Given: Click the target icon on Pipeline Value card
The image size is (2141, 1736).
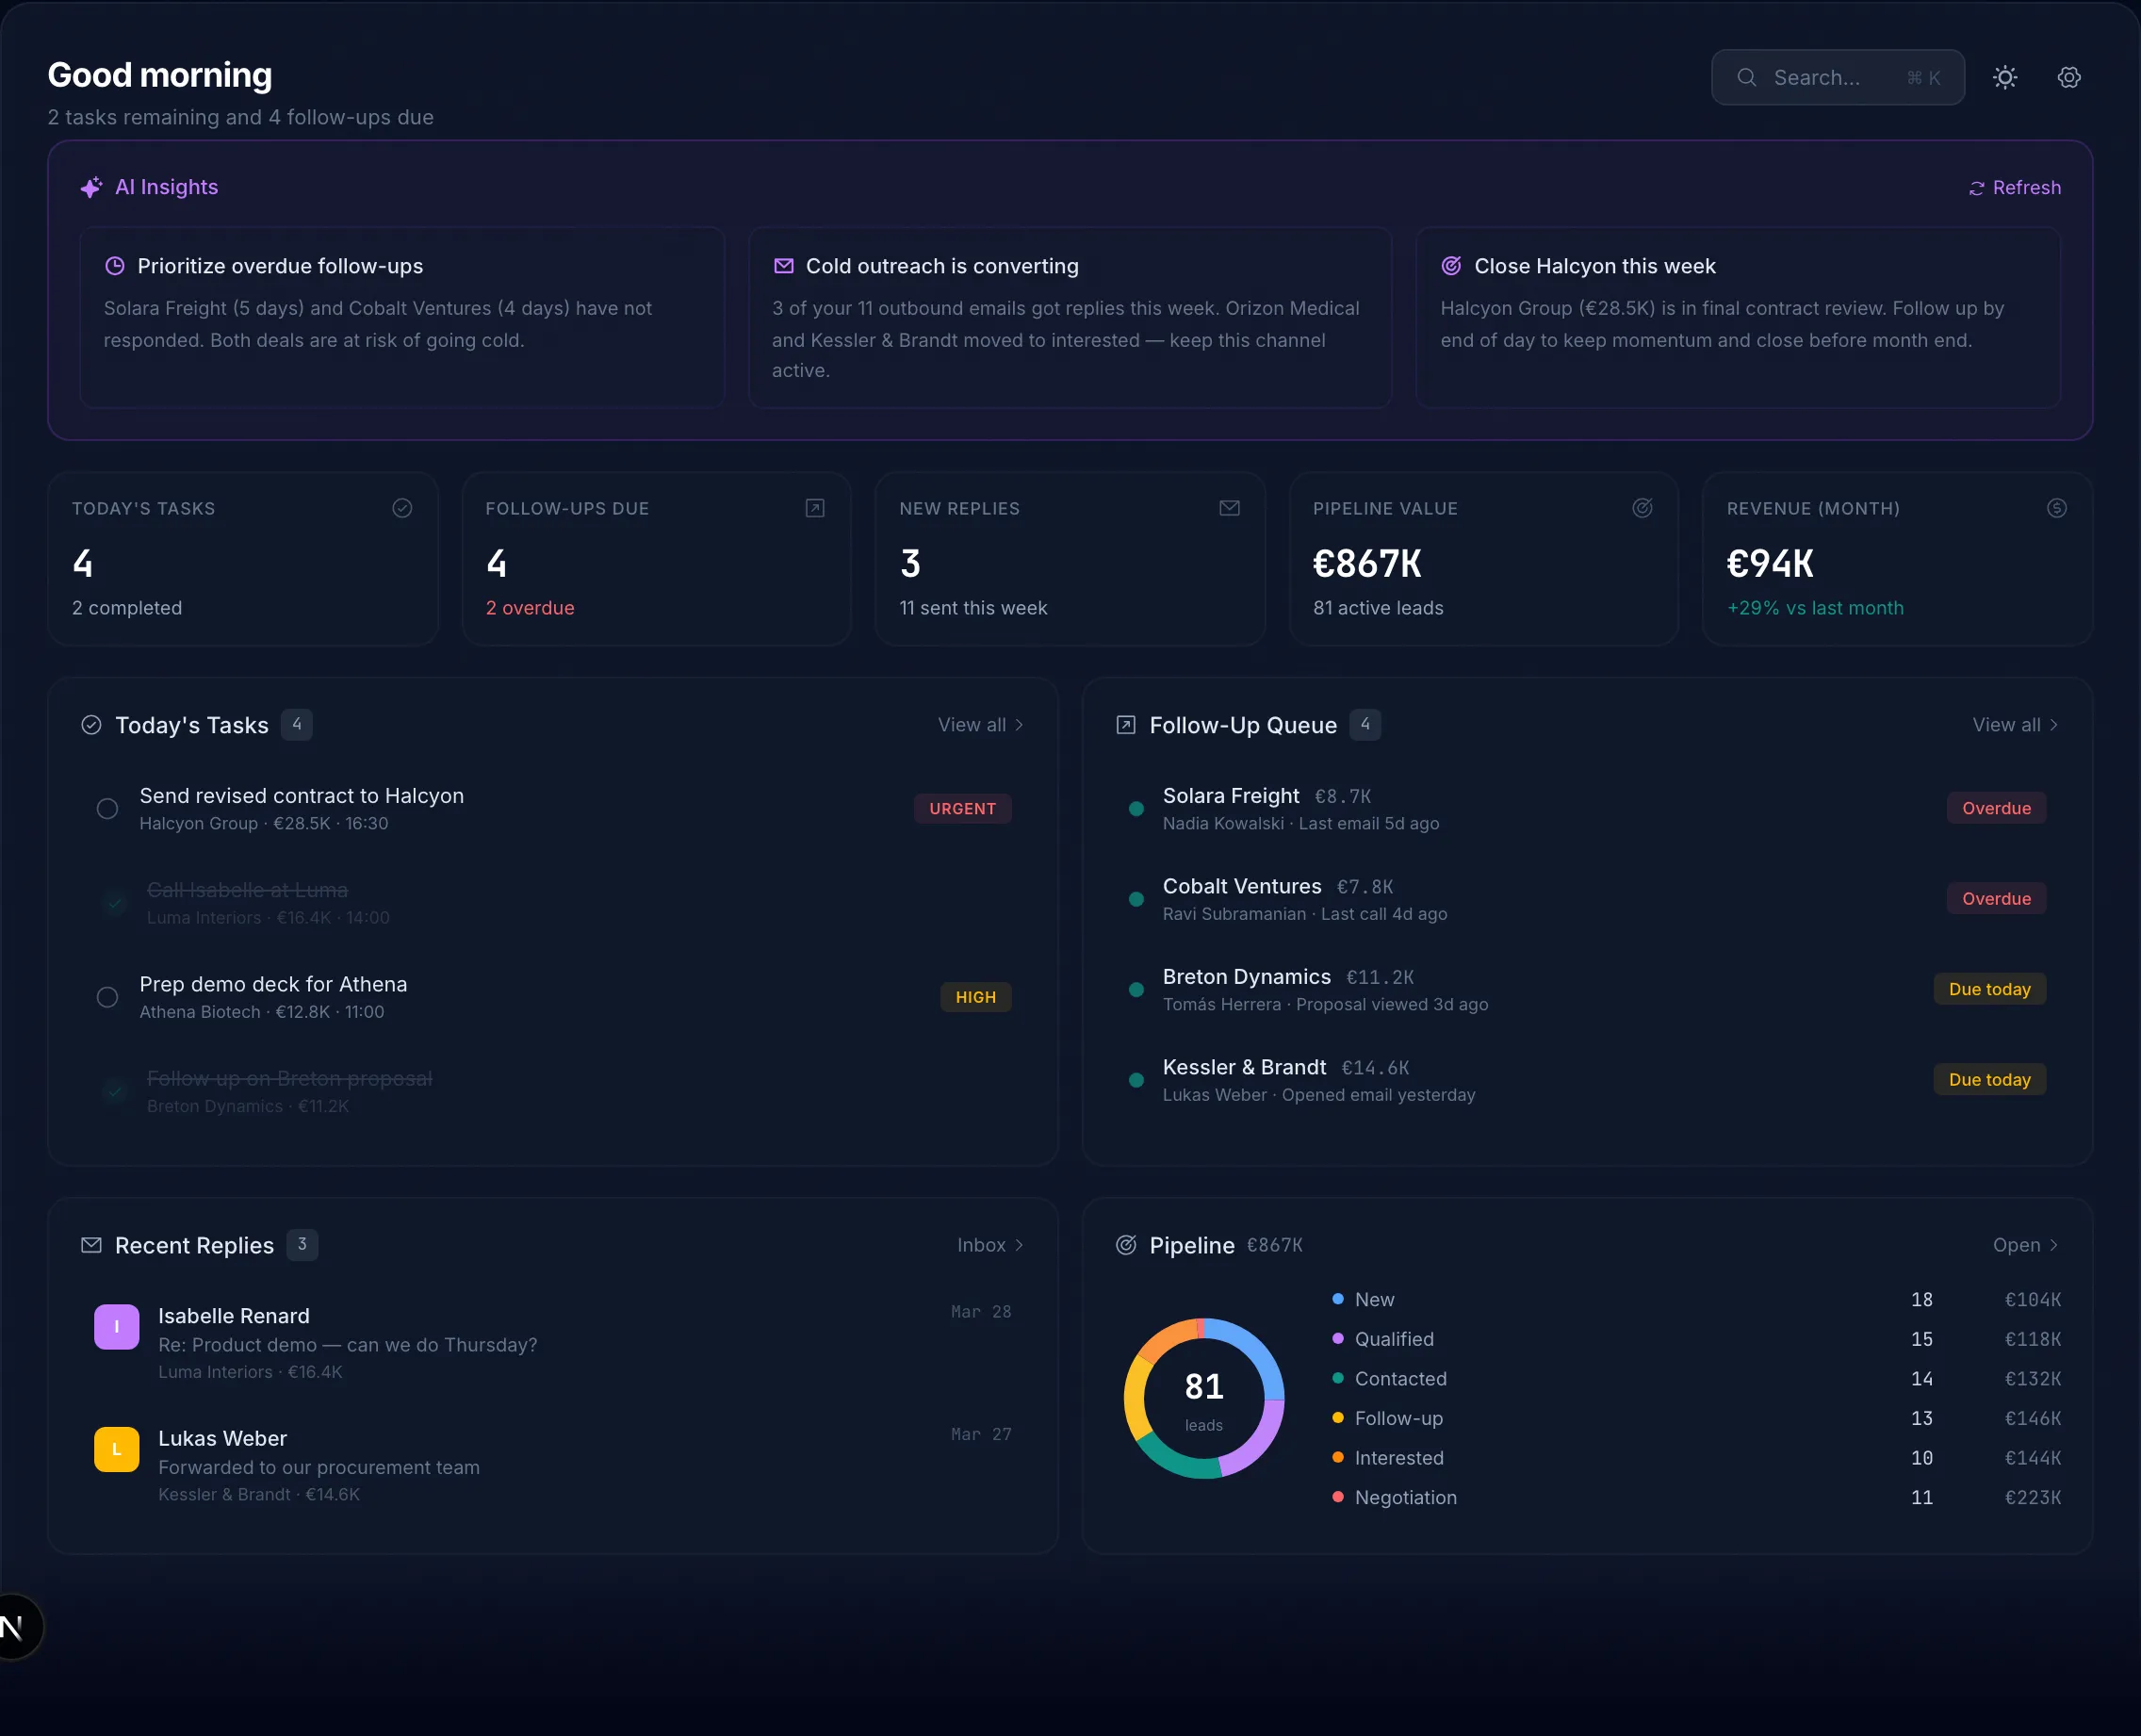Looking at the screenshot, I should [1642, 508].
